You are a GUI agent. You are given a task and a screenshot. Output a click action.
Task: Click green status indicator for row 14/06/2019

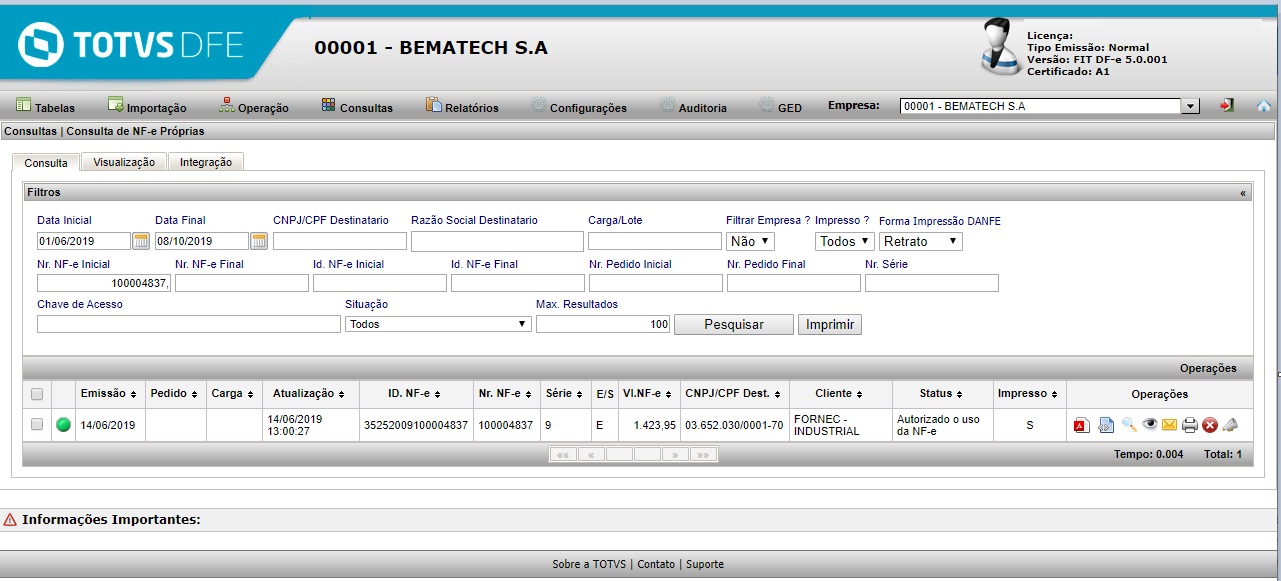click(x=63, y=425)
